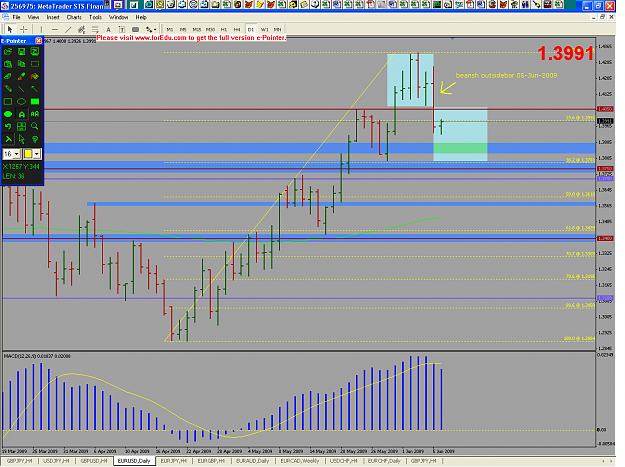625x467 pixels.
Task: Select the E-Pointer eraser tool
Action: pyautogui.click(x=8, y=76)
